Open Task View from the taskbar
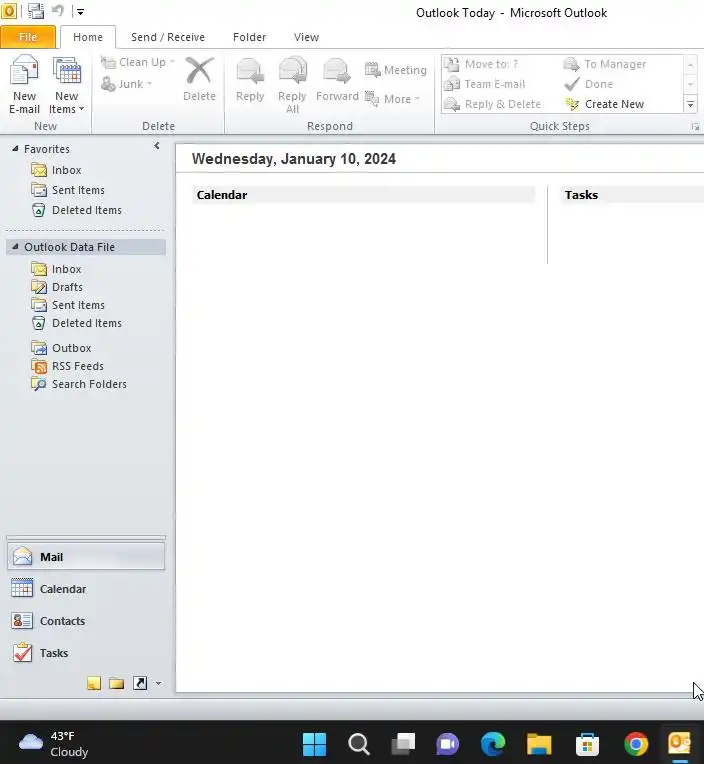704x764 pixels. pyautogui.click(x=403, y=744)
